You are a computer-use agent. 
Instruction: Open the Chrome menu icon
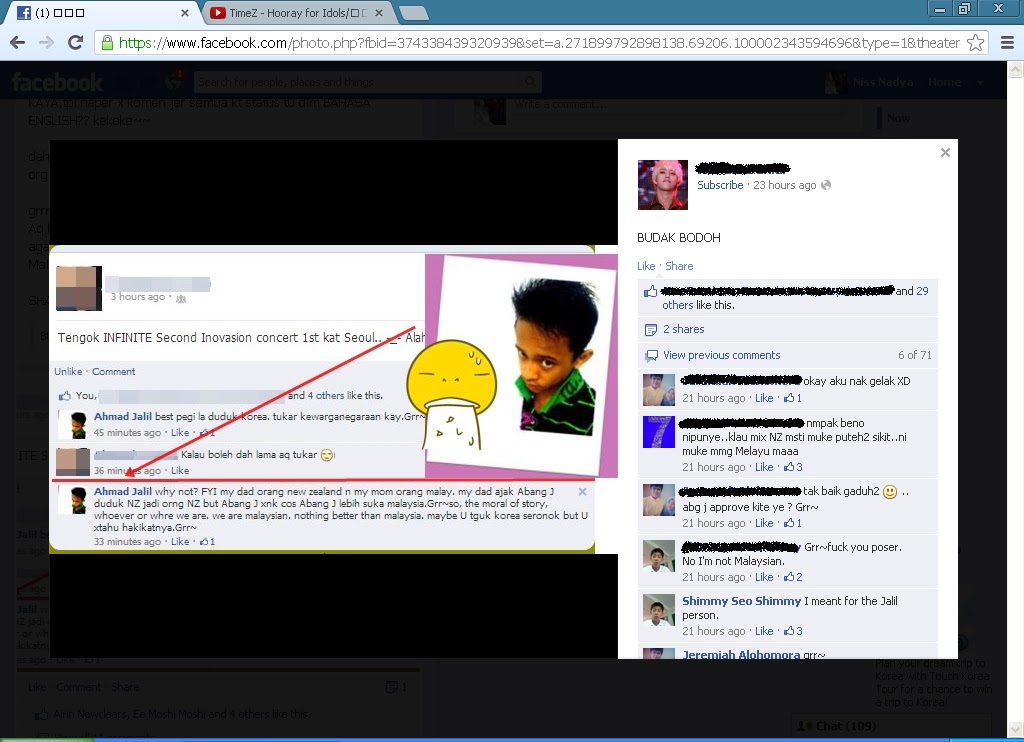pyautogui.click(x=1007, y=43)
